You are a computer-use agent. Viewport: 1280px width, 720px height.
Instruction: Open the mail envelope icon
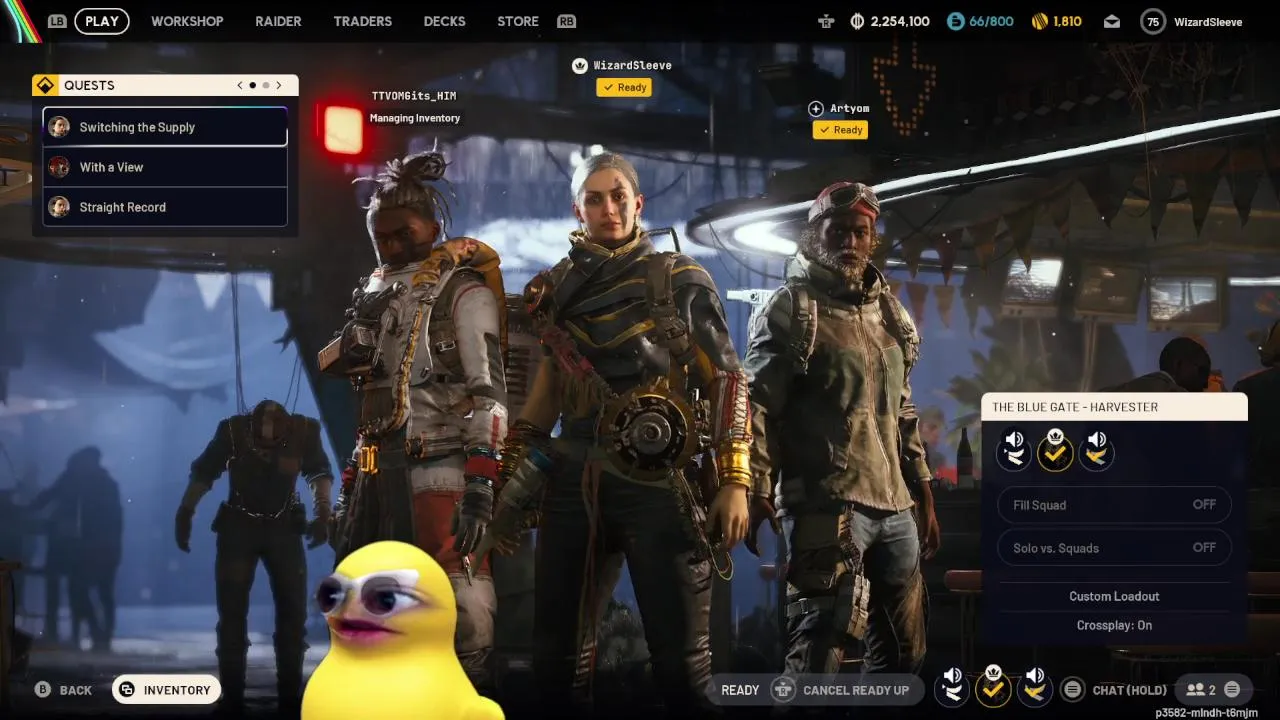(1112, 21)
